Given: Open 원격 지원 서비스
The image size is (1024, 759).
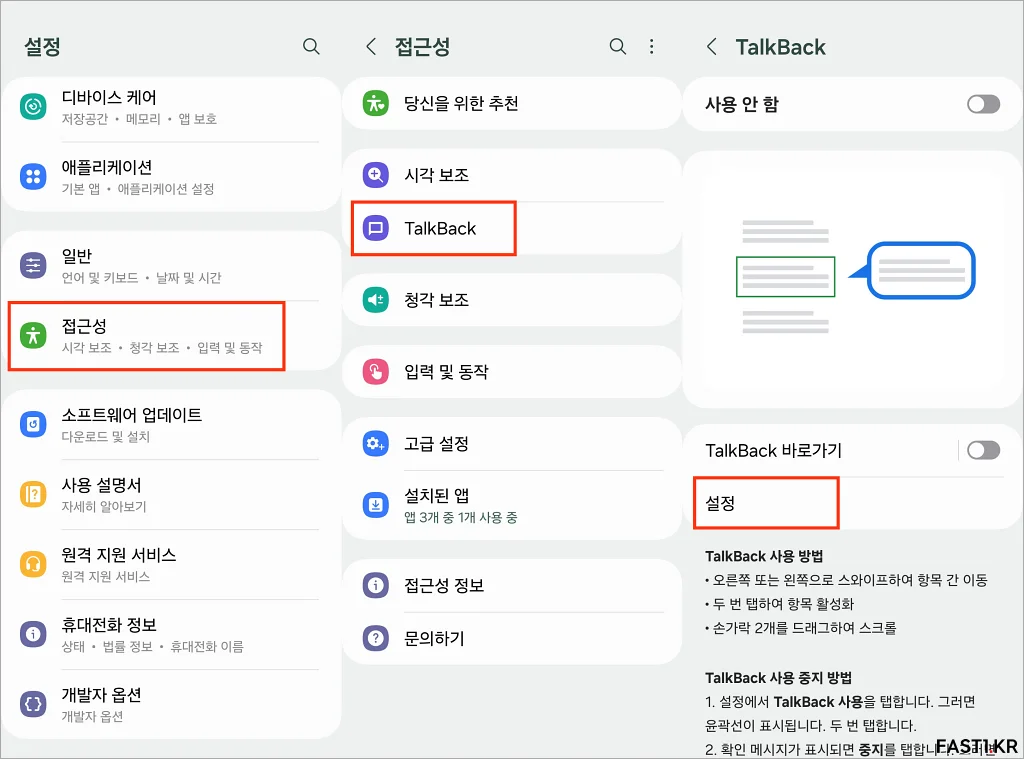Looking at the screenshot, I should pos(172,565).
